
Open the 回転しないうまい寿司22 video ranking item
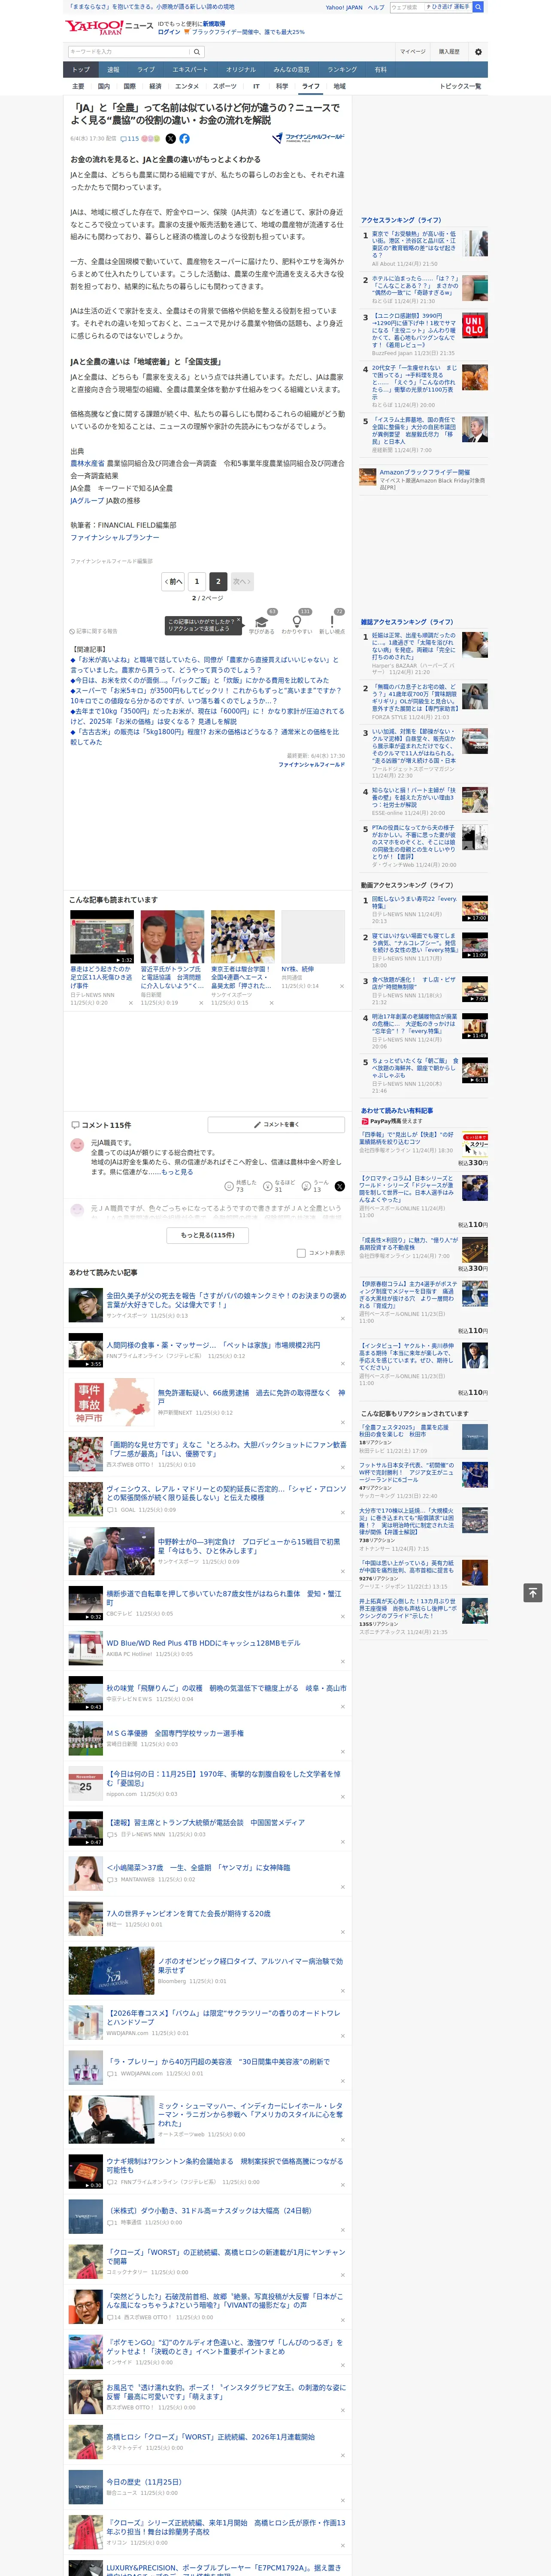(414, 902)
